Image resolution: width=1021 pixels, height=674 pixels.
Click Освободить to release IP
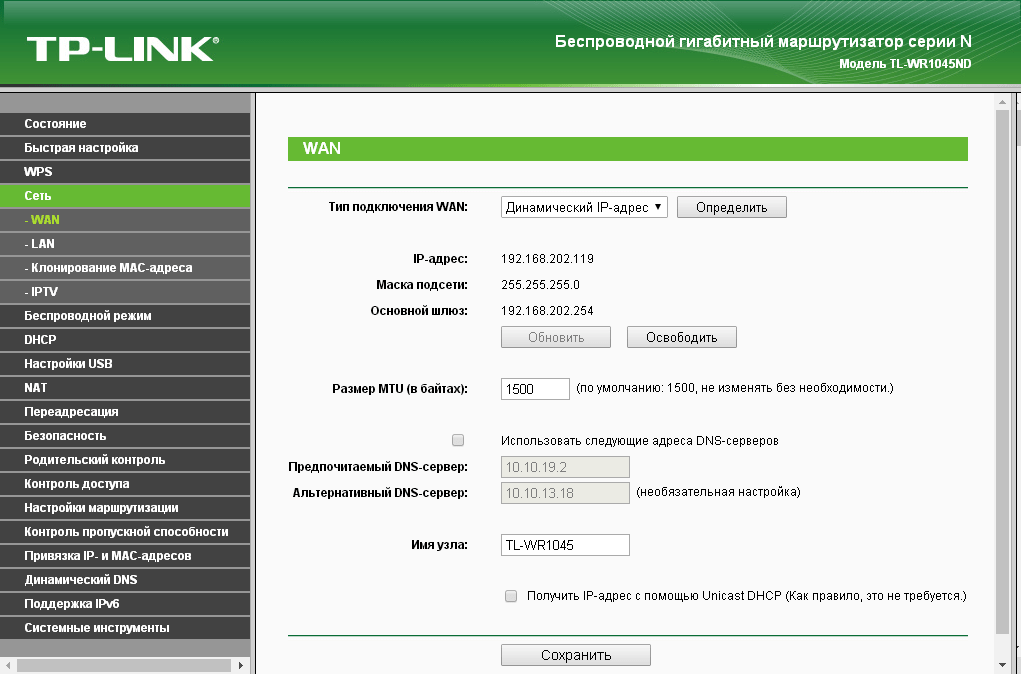pyautogui.click(x=681, y=337)
